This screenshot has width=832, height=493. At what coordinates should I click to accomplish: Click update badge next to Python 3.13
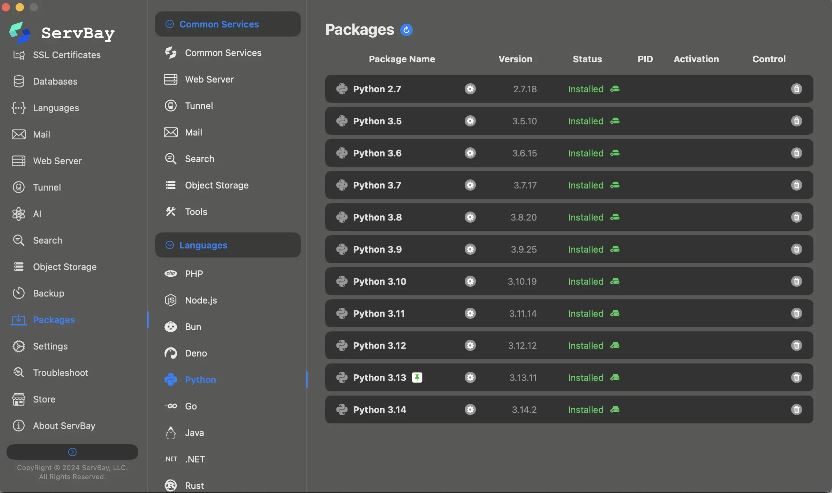coord(417,378)
